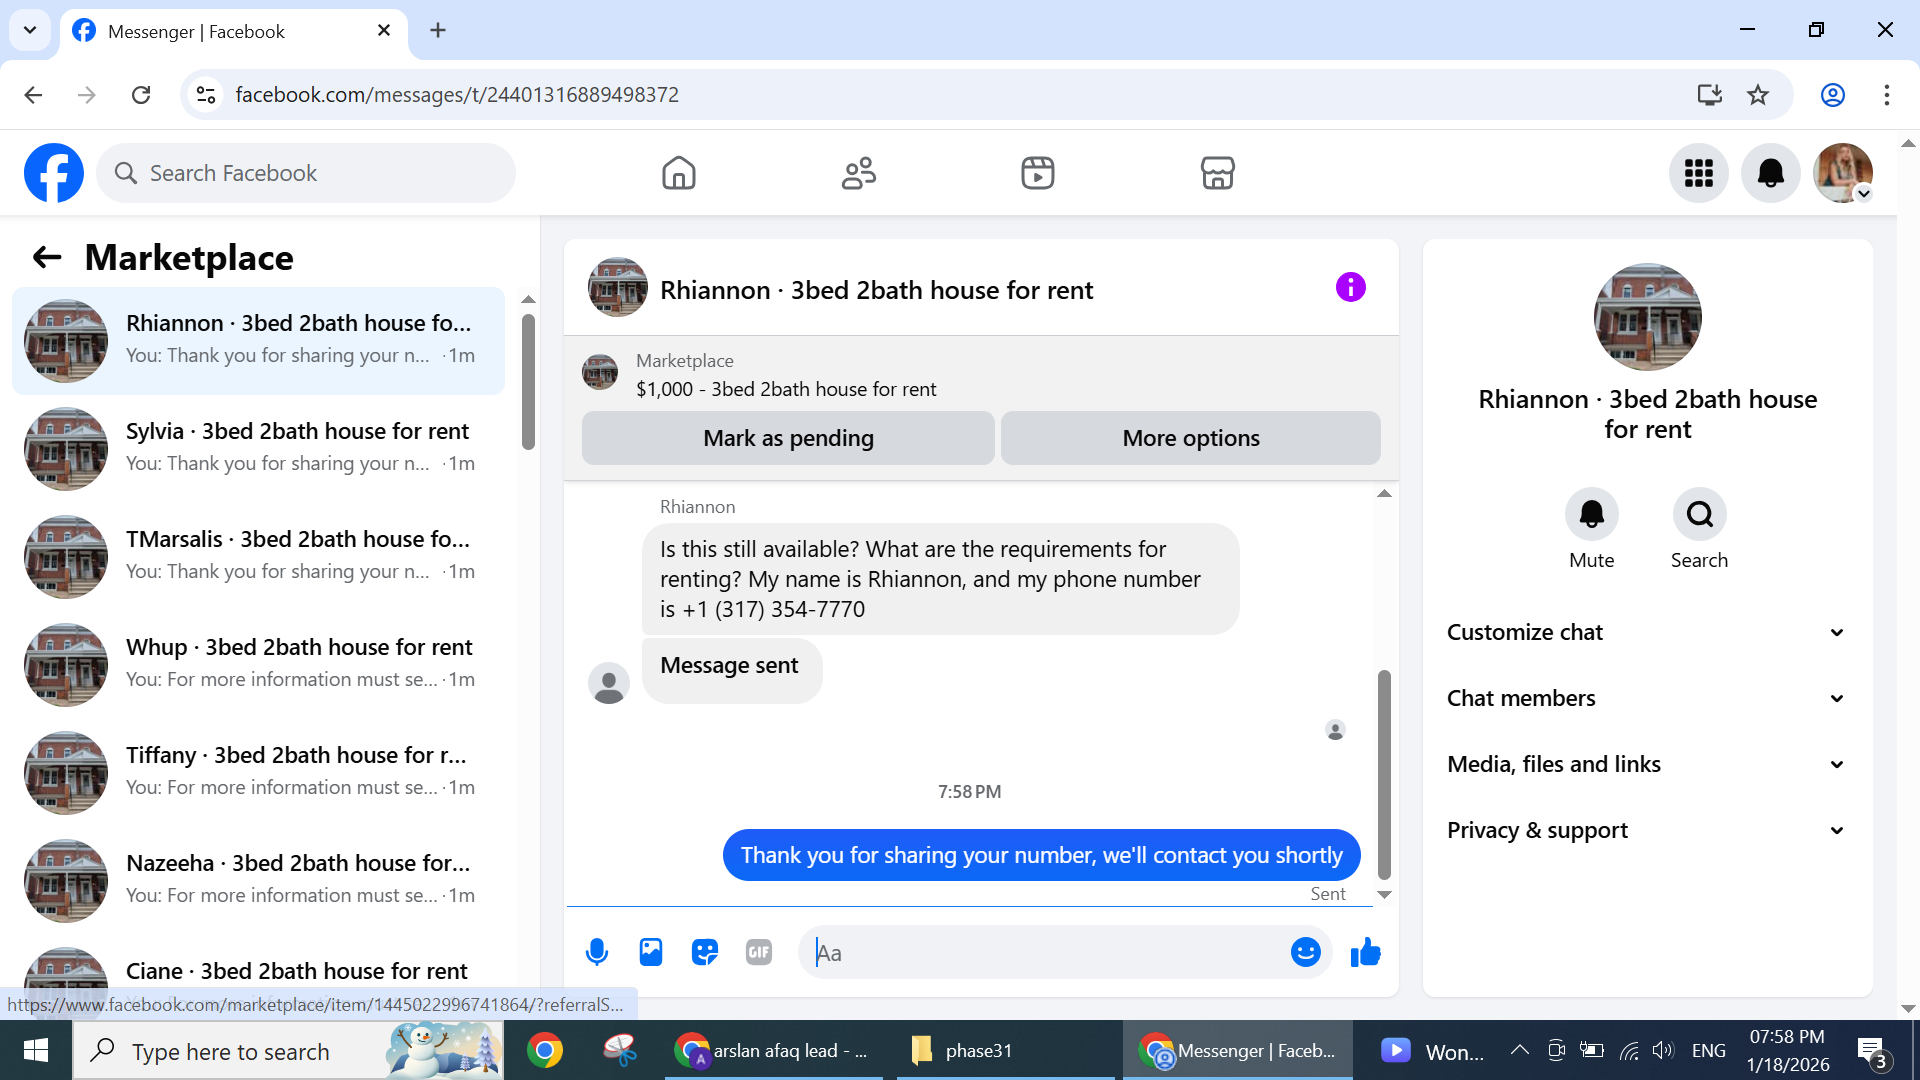Open the Facebook menu grid icon
This screenshot has width=1920, height=1080.
[x=1698, y=173]
